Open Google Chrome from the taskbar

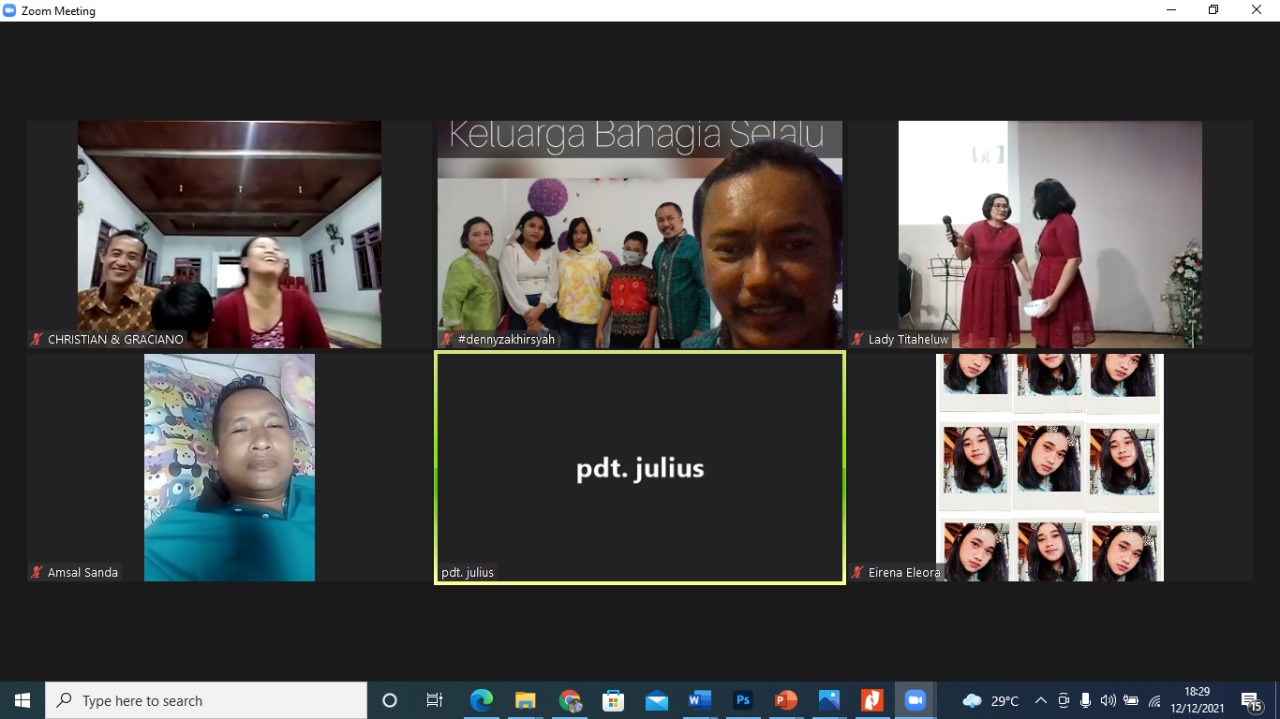click(x=569, y=701)
